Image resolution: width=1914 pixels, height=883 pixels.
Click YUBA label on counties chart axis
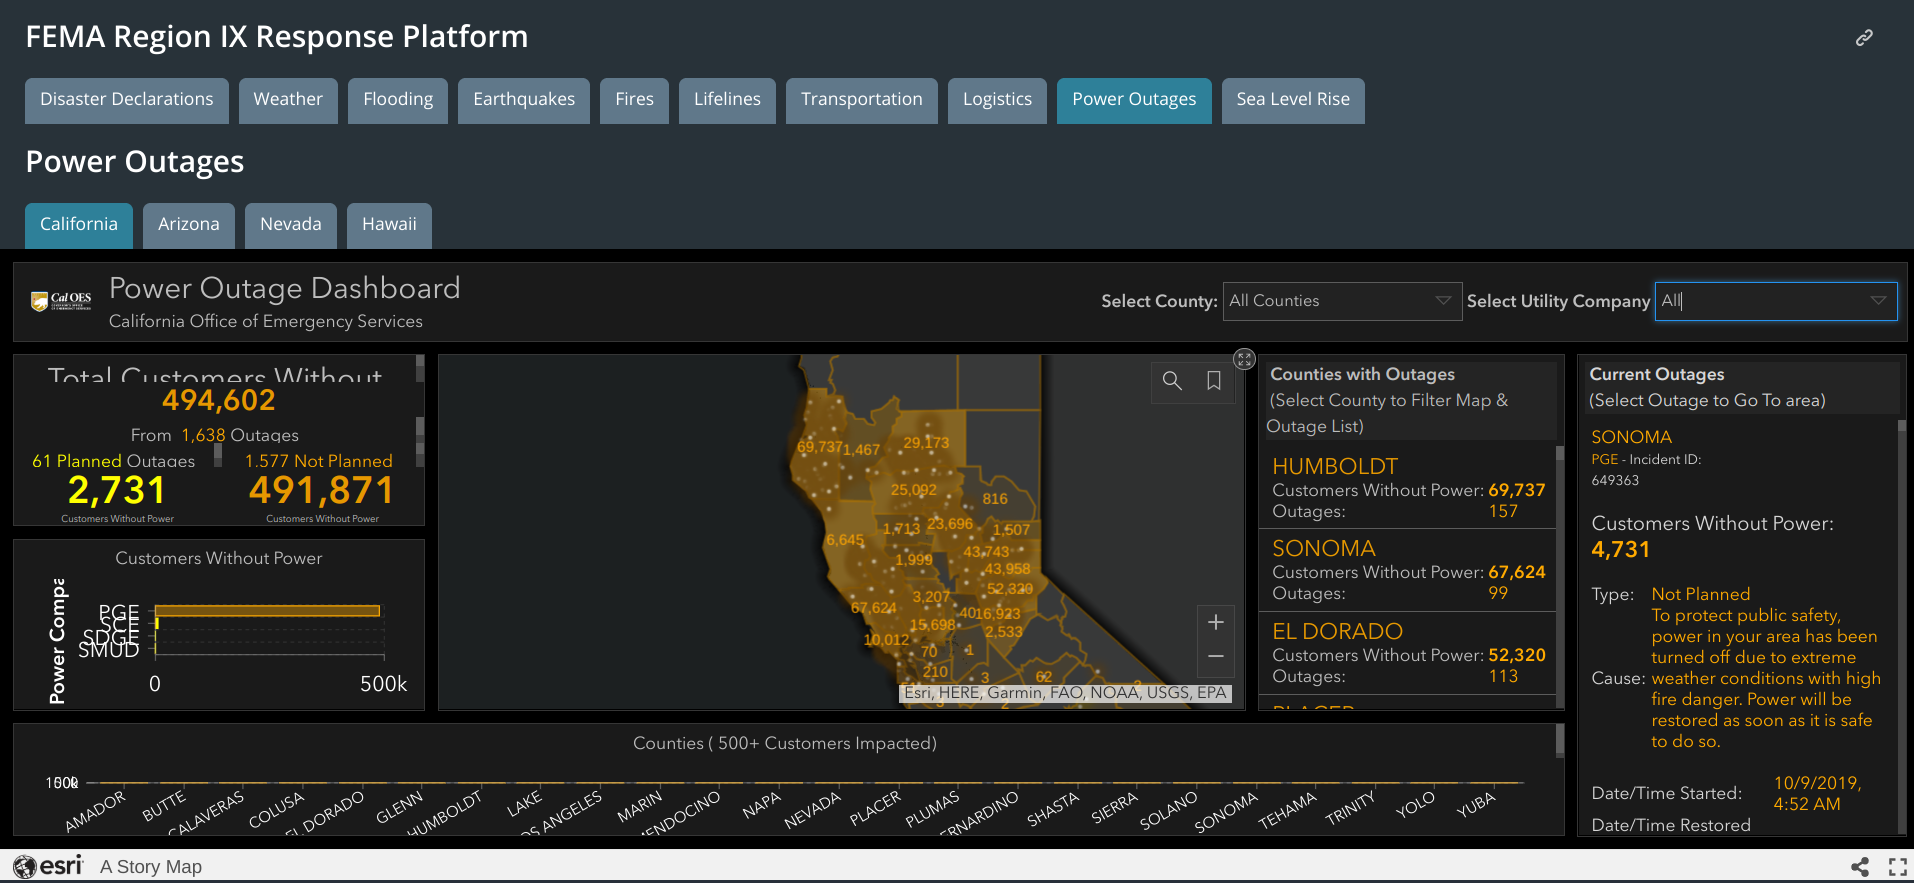coord(1476,804)
